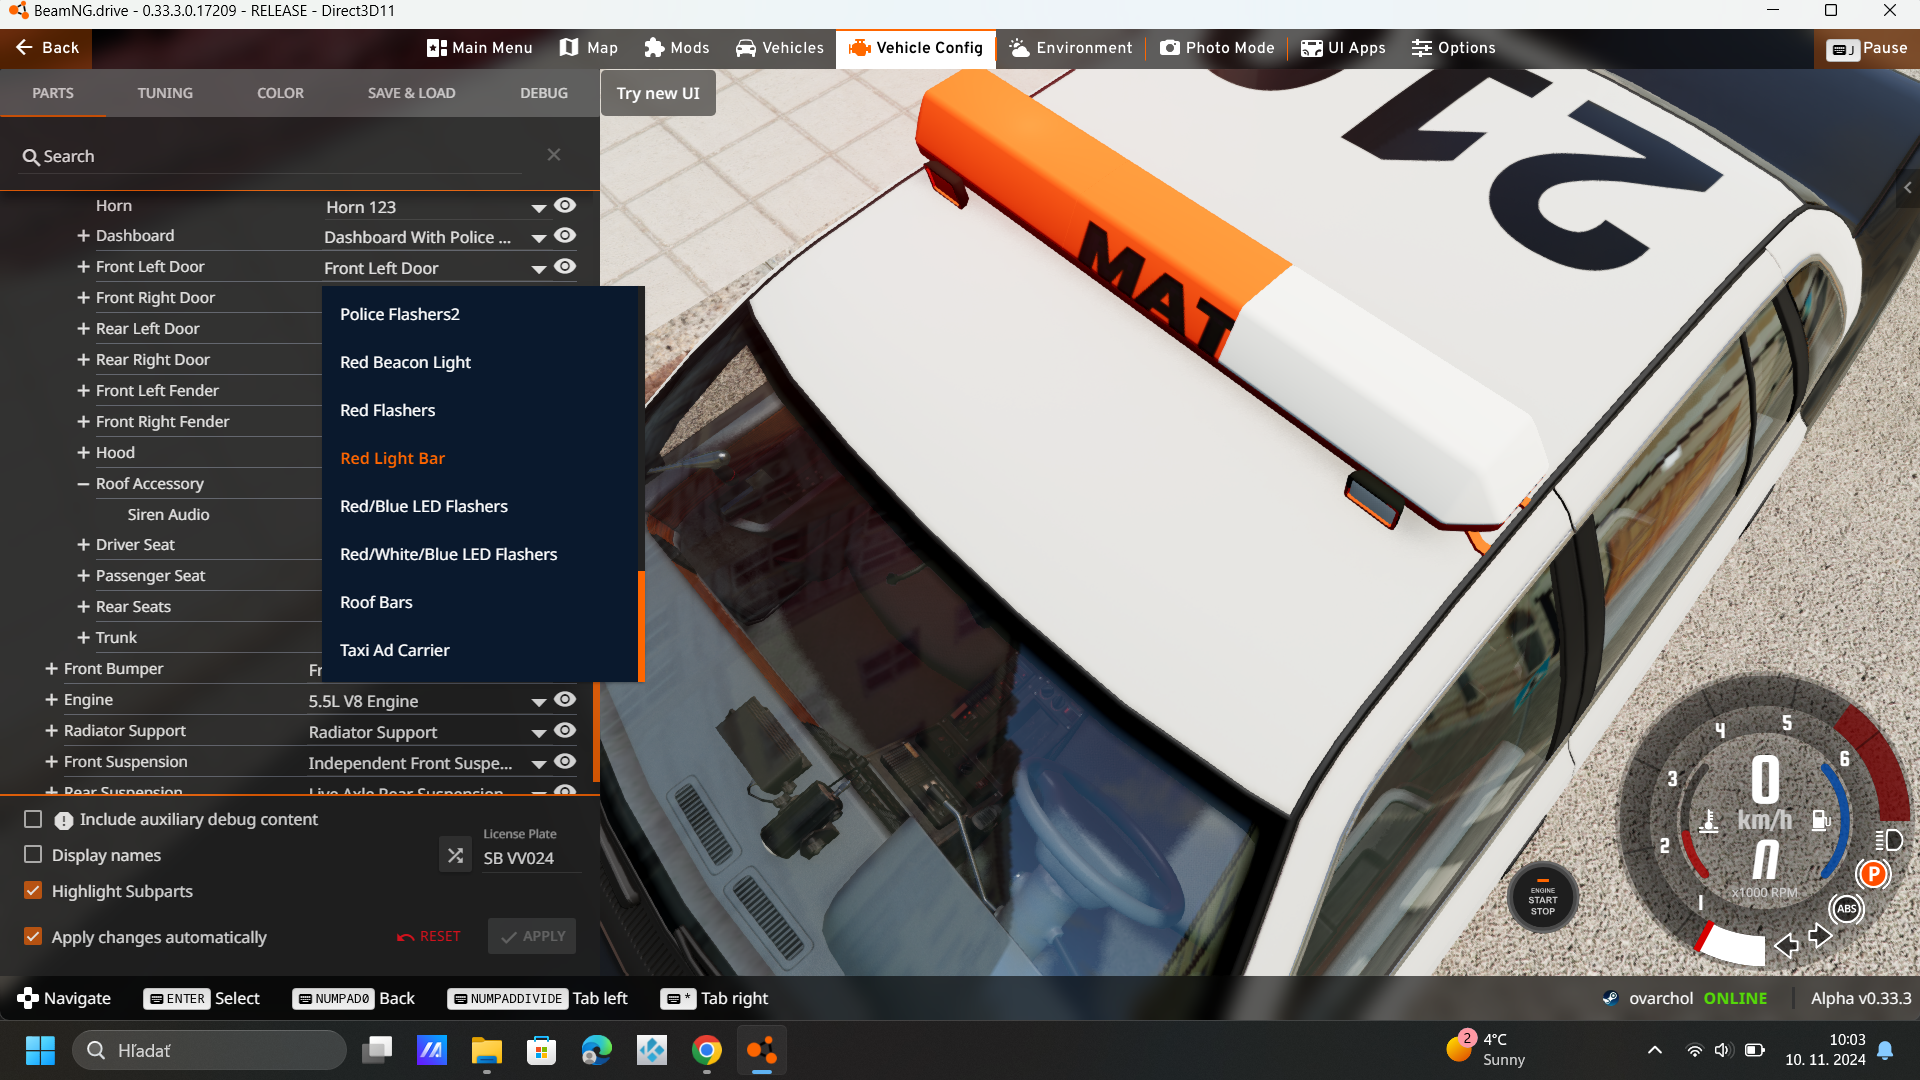Toggle visibility of Engine part

[x=565, y=699]
